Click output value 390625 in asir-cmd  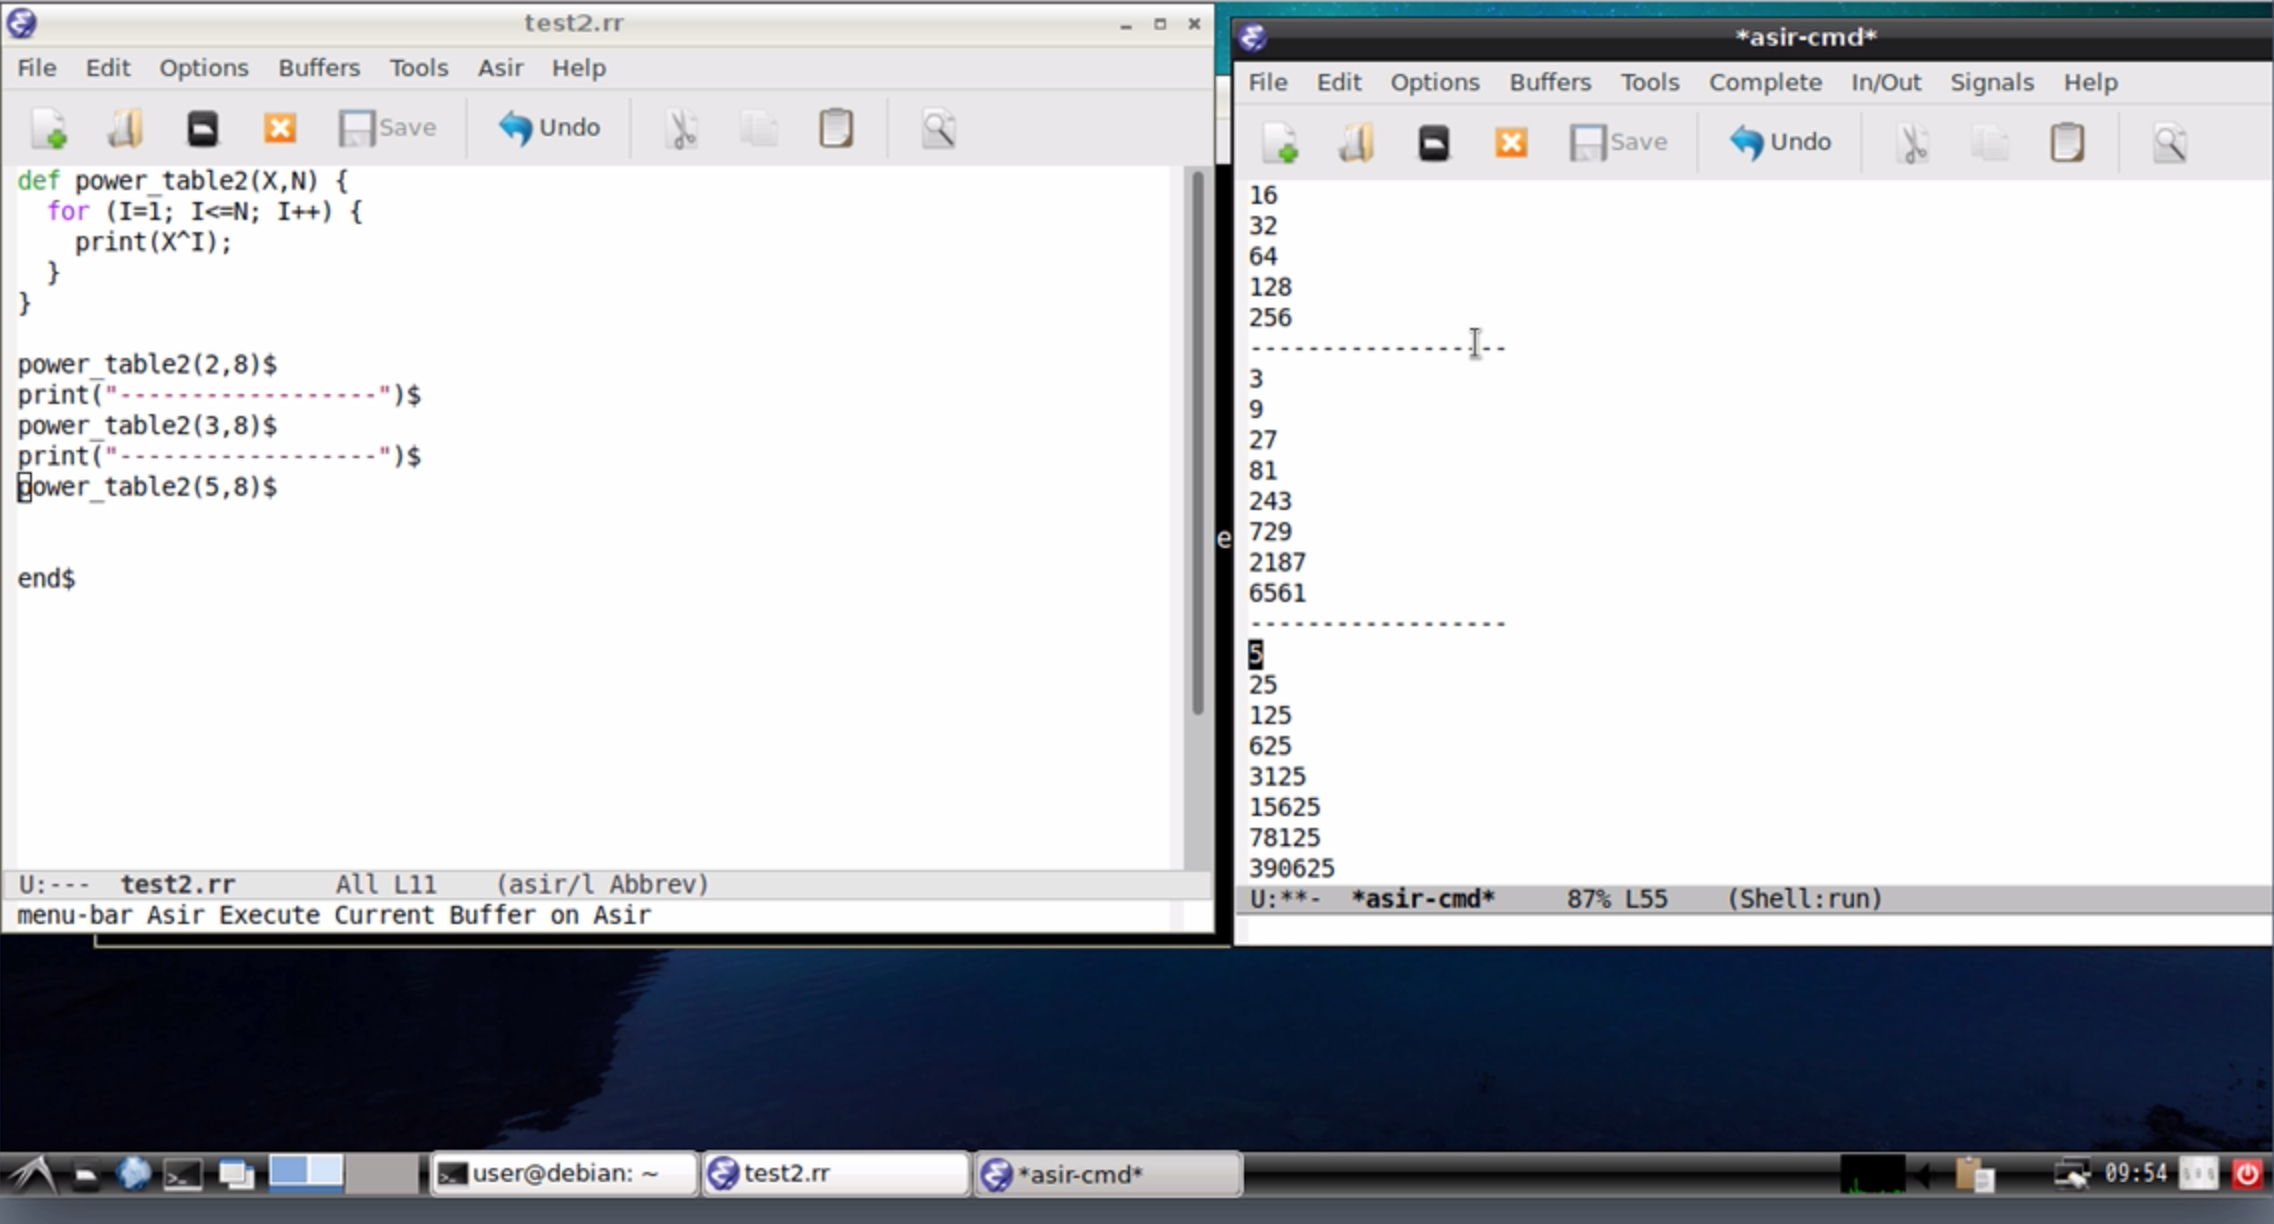1291,868
